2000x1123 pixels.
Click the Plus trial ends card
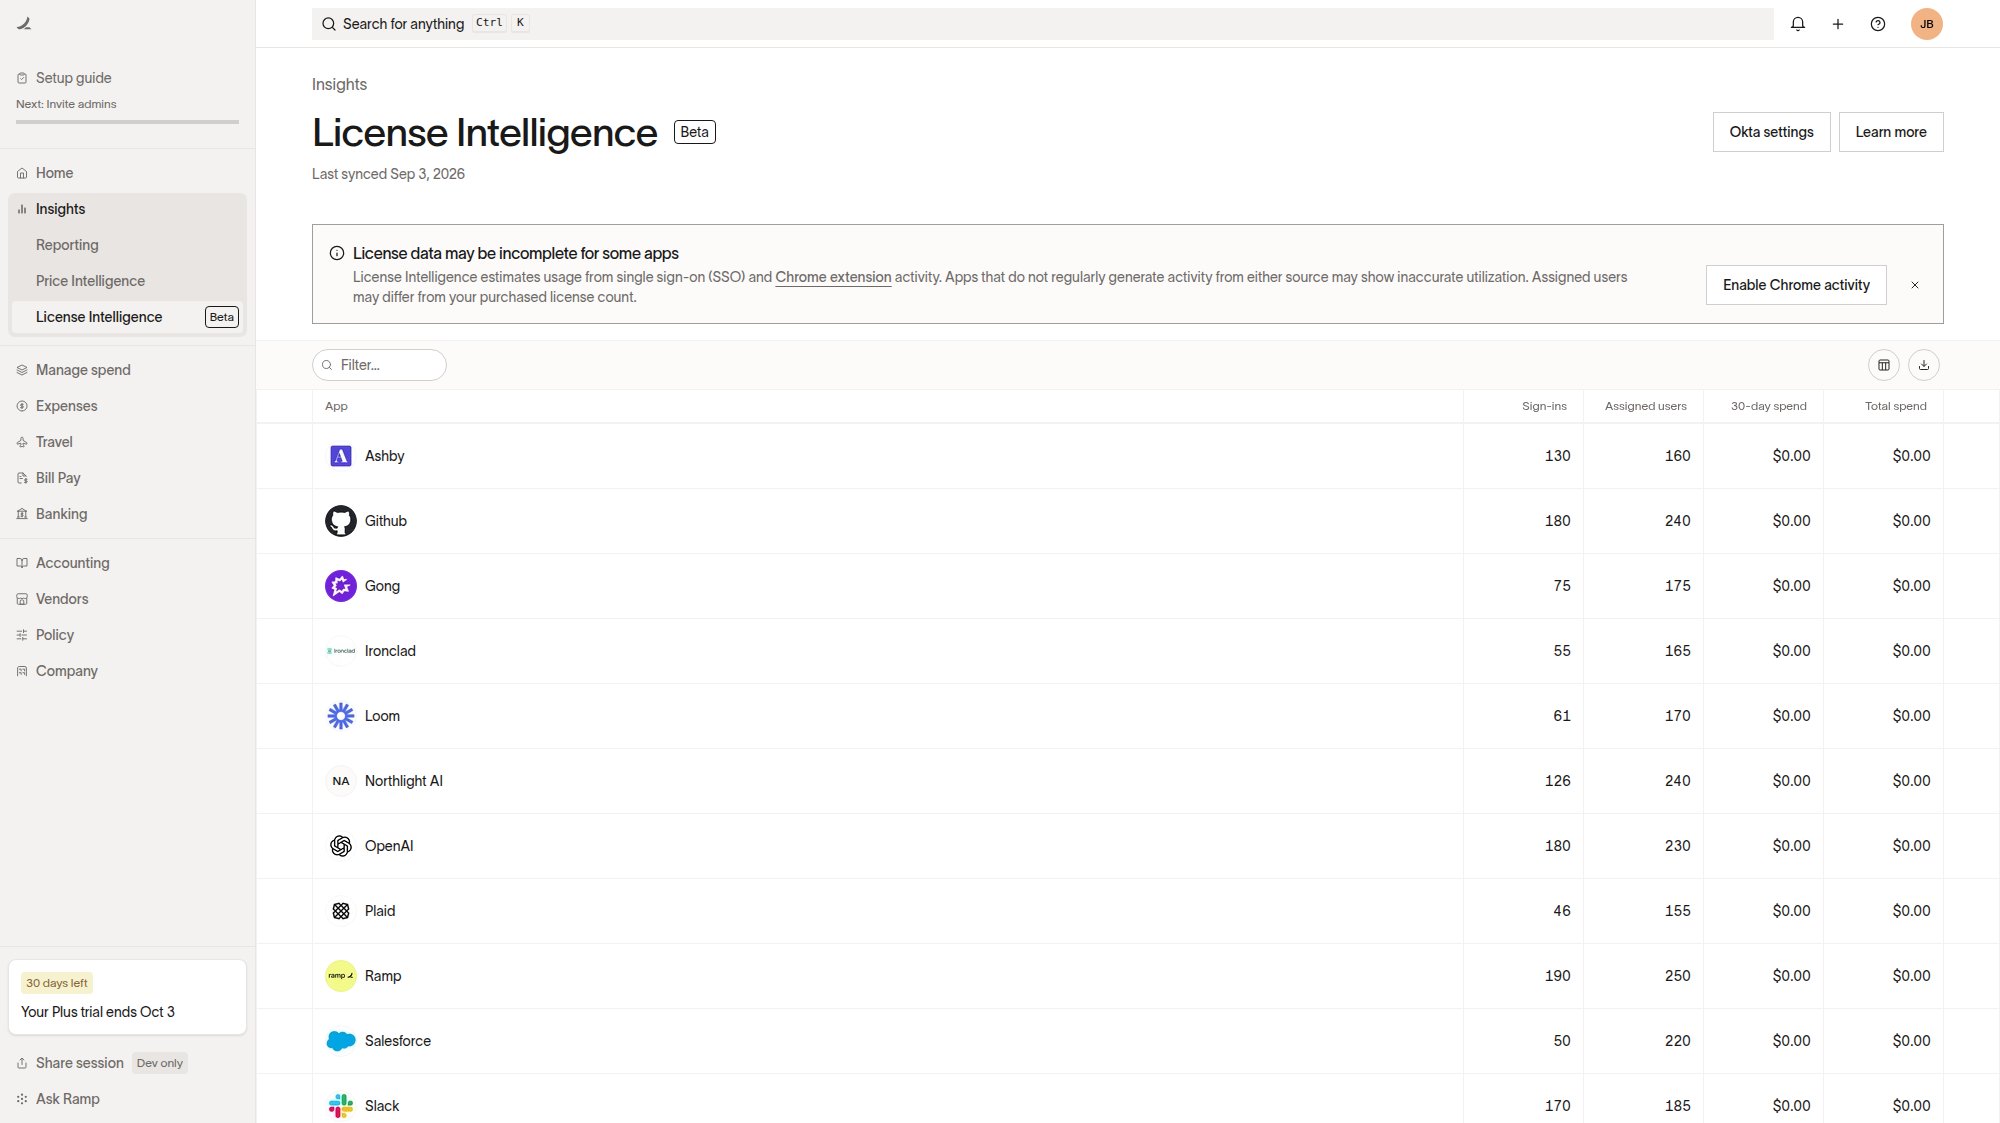tap(127, 997)
